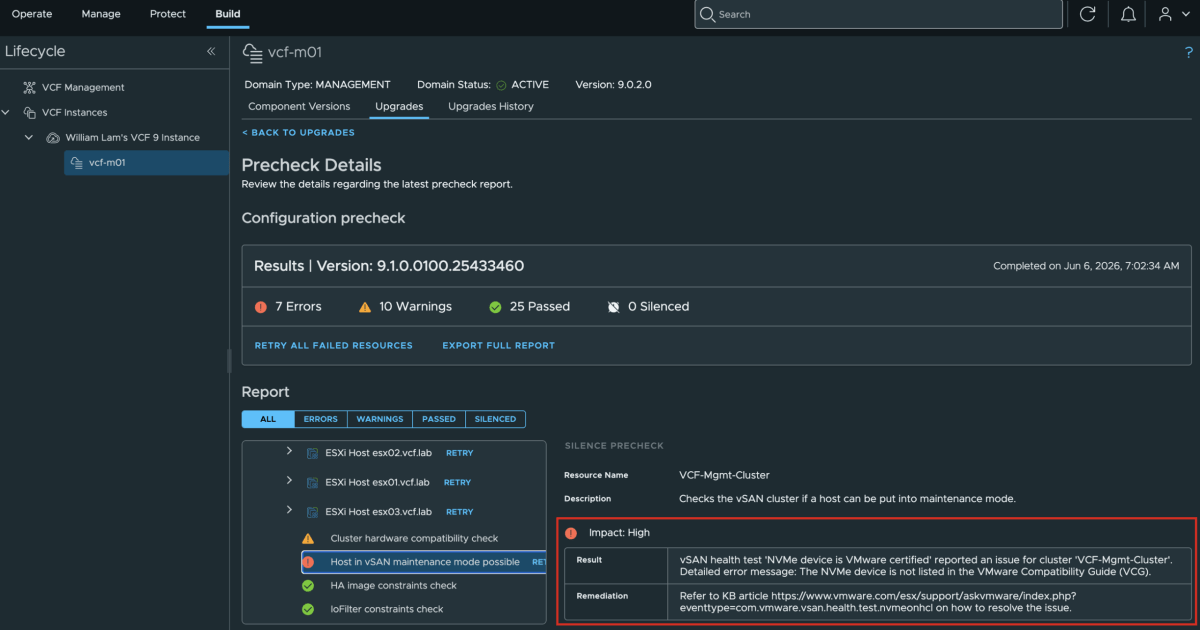Click the esx03.vcf.lab host icon

312,512
